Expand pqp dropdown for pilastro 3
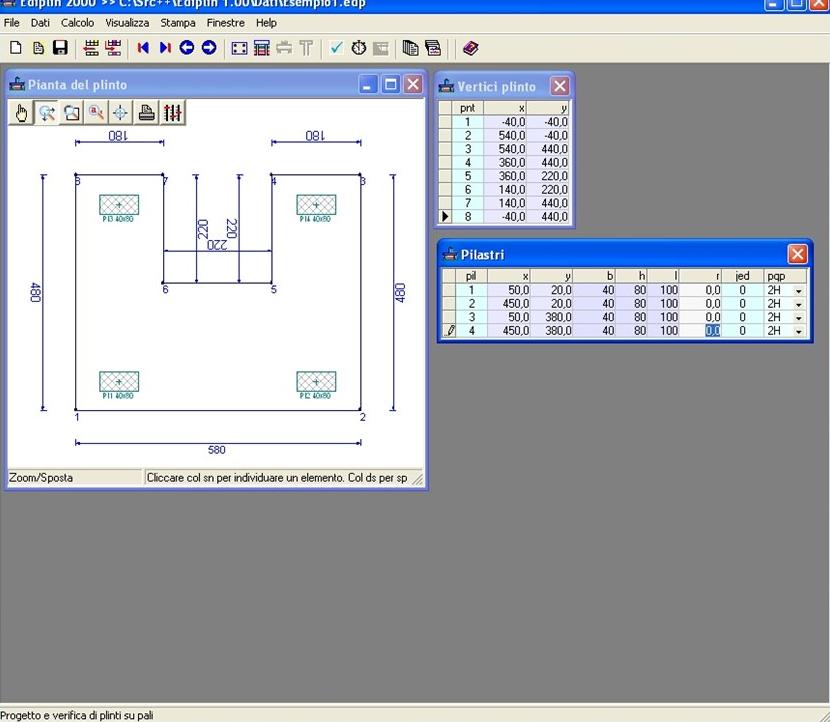Screen dimensions: 830x722 pos(798,317)
